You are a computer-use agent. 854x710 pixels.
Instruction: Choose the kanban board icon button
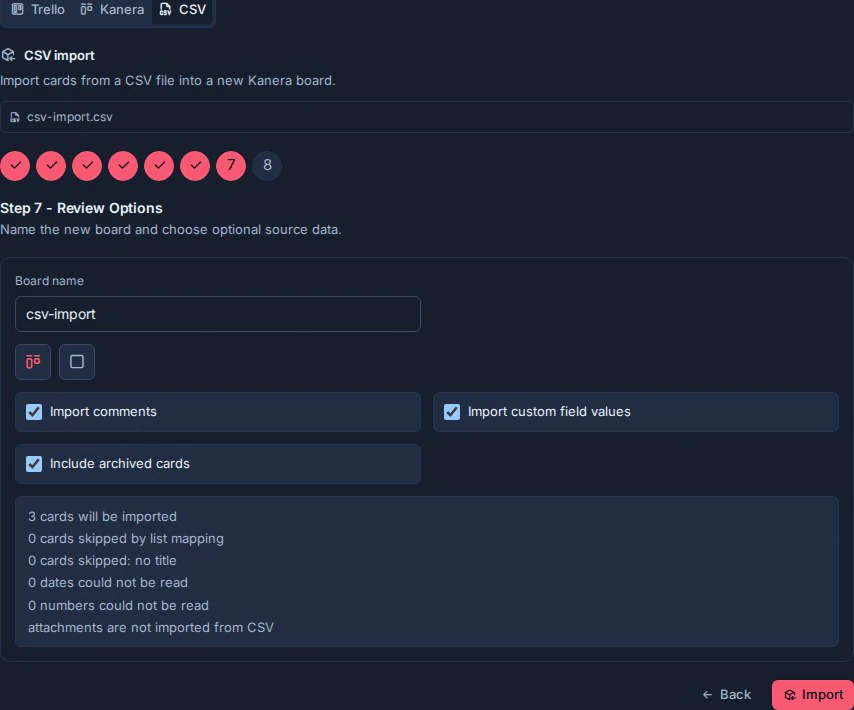33,362
